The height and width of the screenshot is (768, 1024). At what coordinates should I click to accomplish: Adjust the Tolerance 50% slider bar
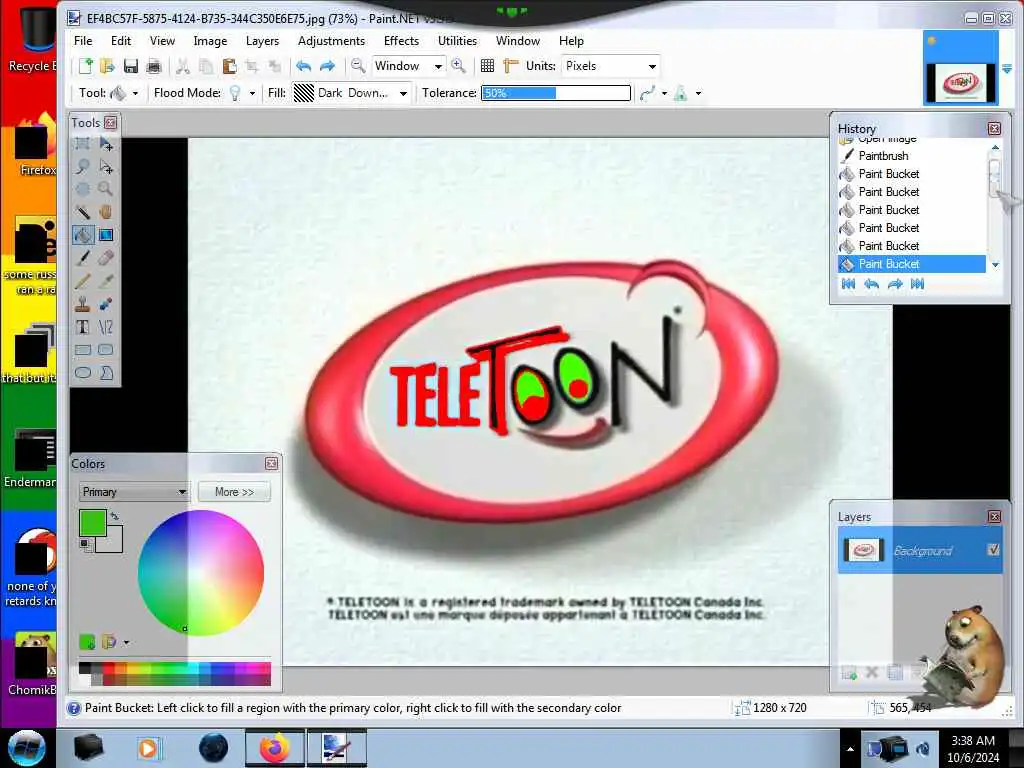point(556,93)
